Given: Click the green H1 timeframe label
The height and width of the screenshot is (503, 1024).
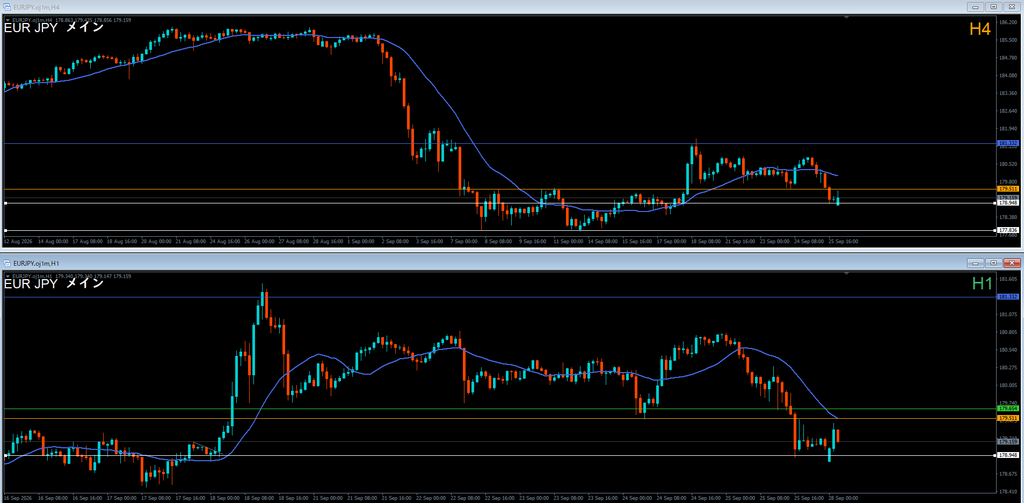Looking at the screenshot, I should pos(982,284).
